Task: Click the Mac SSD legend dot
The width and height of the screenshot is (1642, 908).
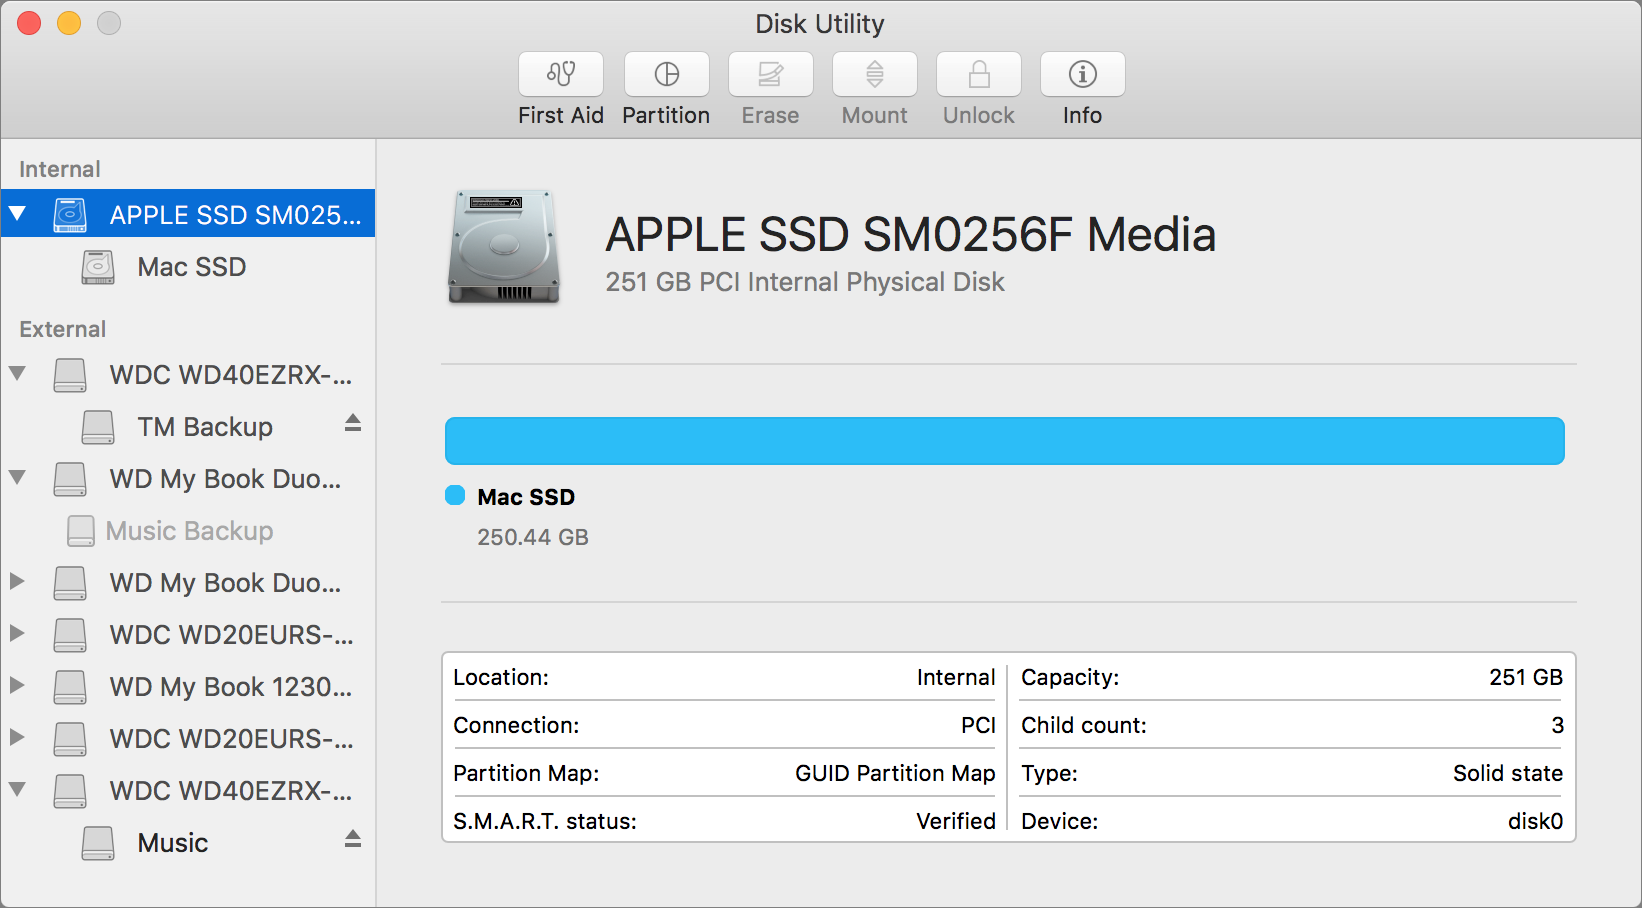Action: click(x=455, y=495)
